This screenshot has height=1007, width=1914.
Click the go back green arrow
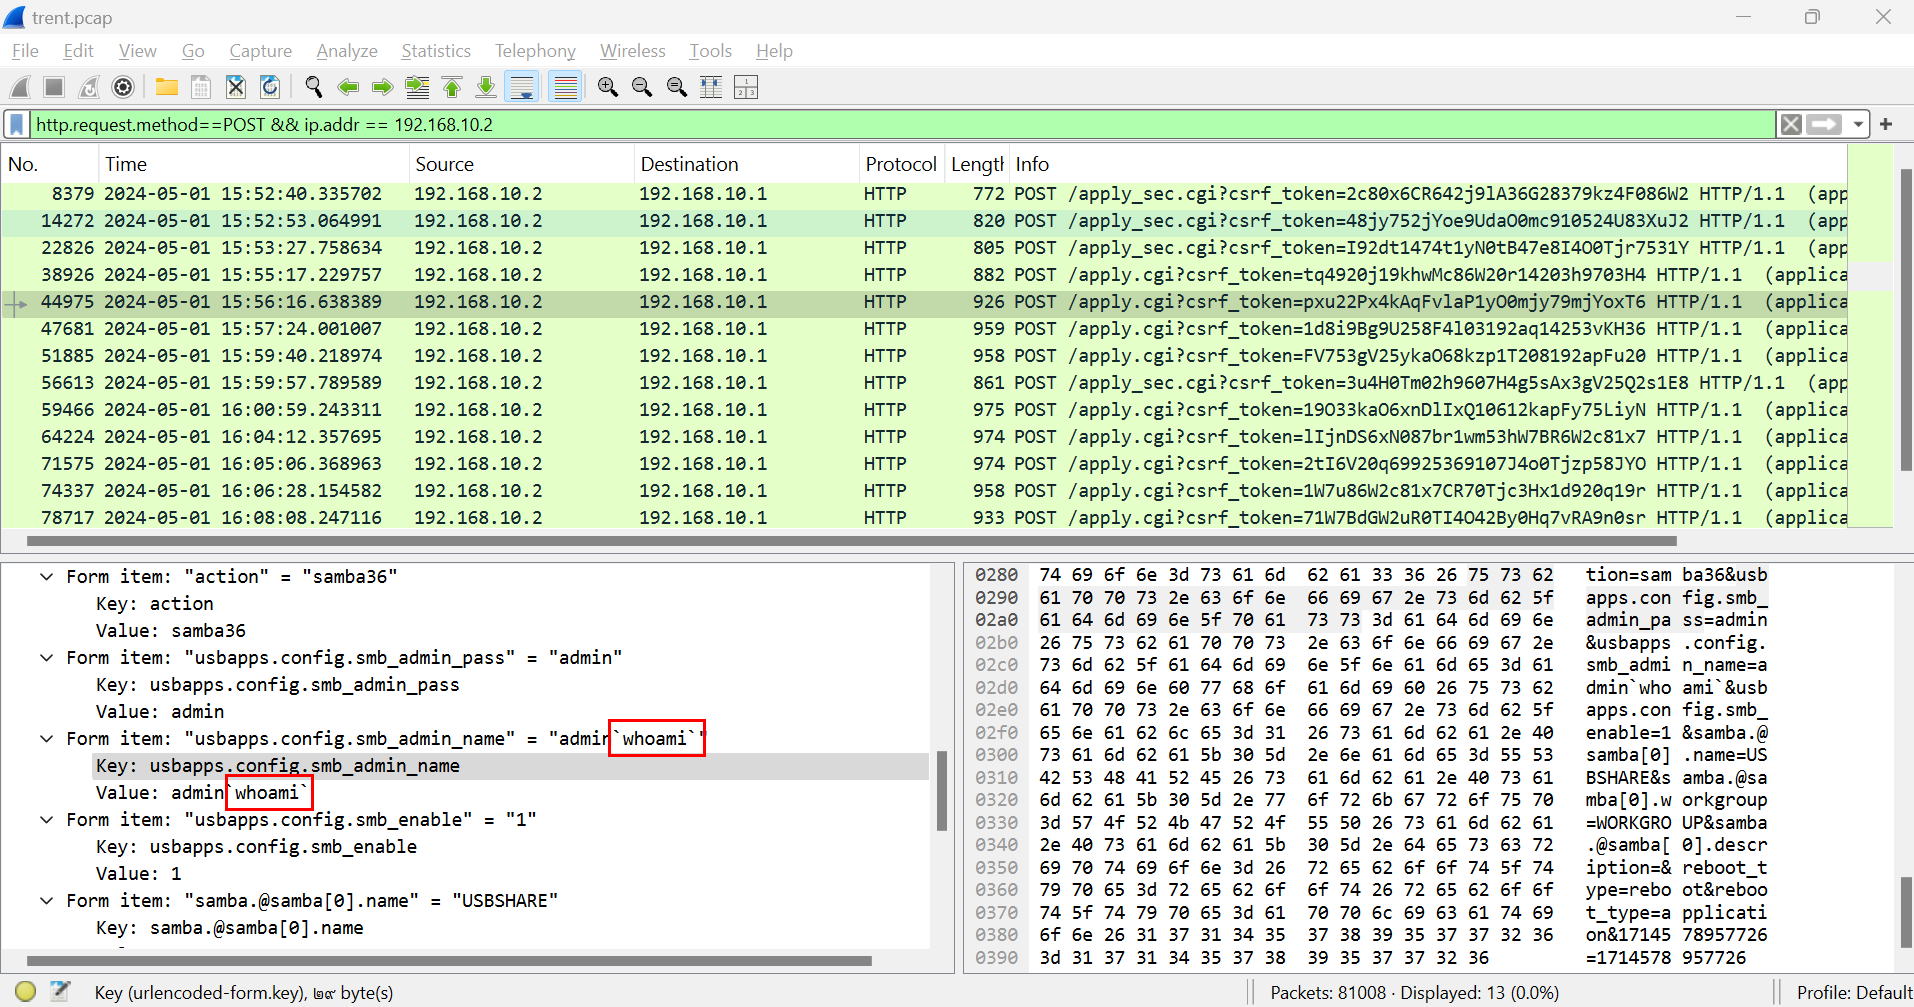(348, 88)
